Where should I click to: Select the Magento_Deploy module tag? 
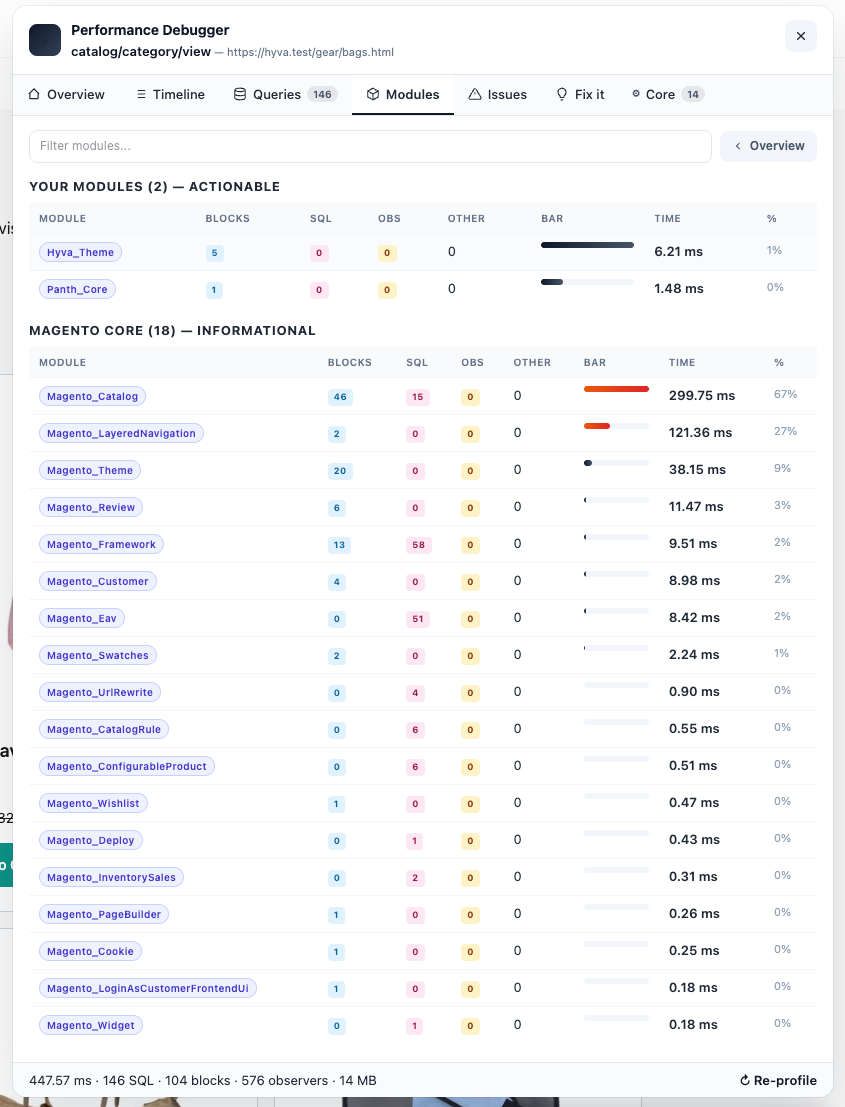(90, 840)
